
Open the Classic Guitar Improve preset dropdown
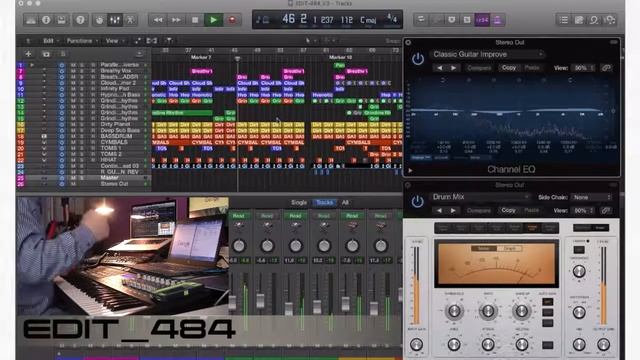coord(488,54)
